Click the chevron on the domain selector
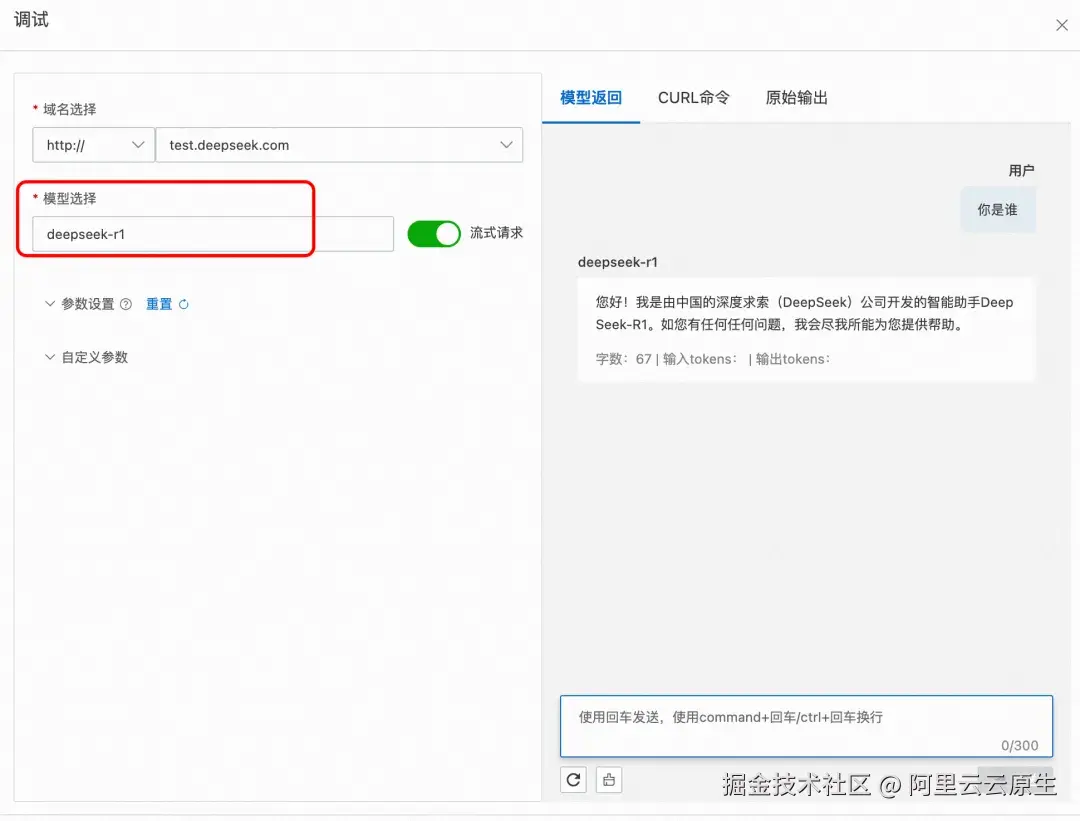Screen dimensions: 1080x821 click(x=506, y=145)
